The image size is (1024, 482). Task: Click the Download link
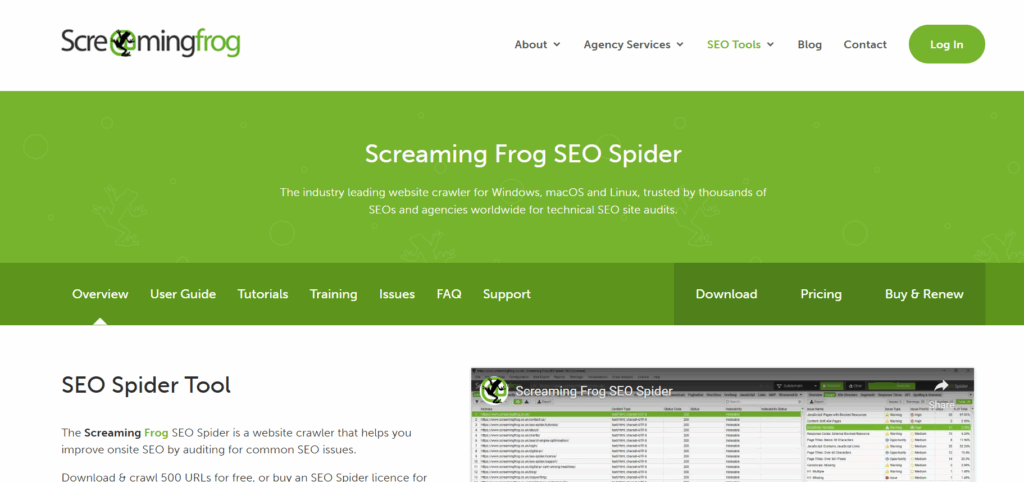pyautogui.click(x=726, y=294)
